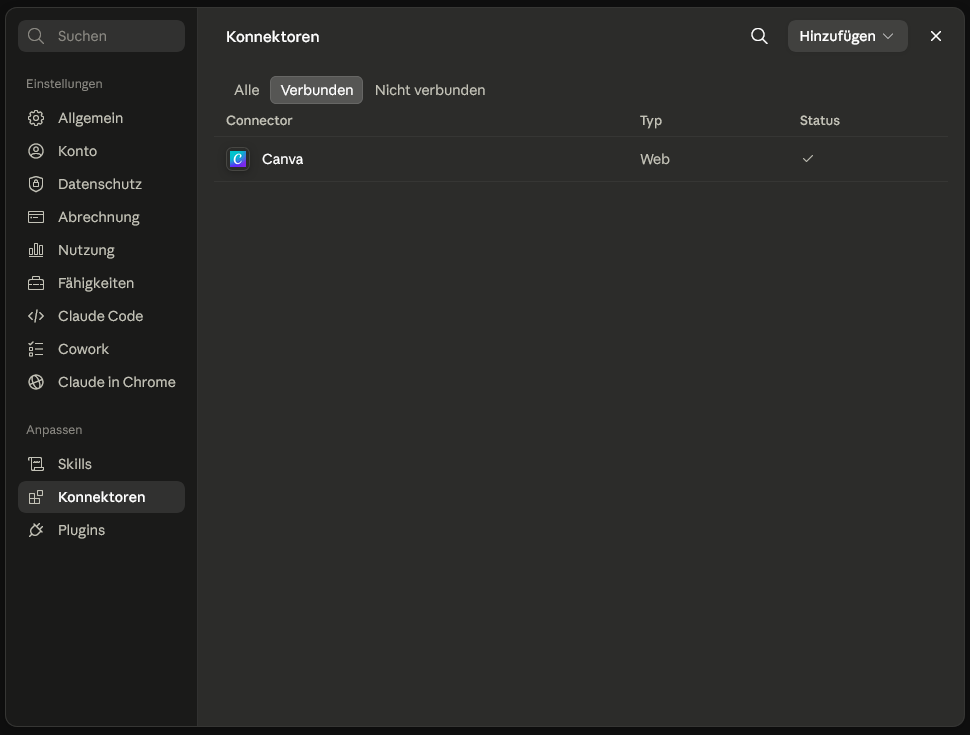Open Nutzung settings

tap(101, 250)
